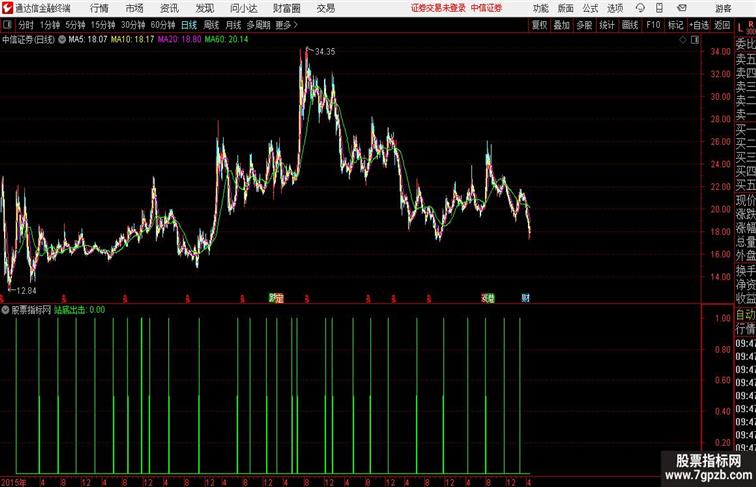Open the mail envelope icon

coord(682,8)
